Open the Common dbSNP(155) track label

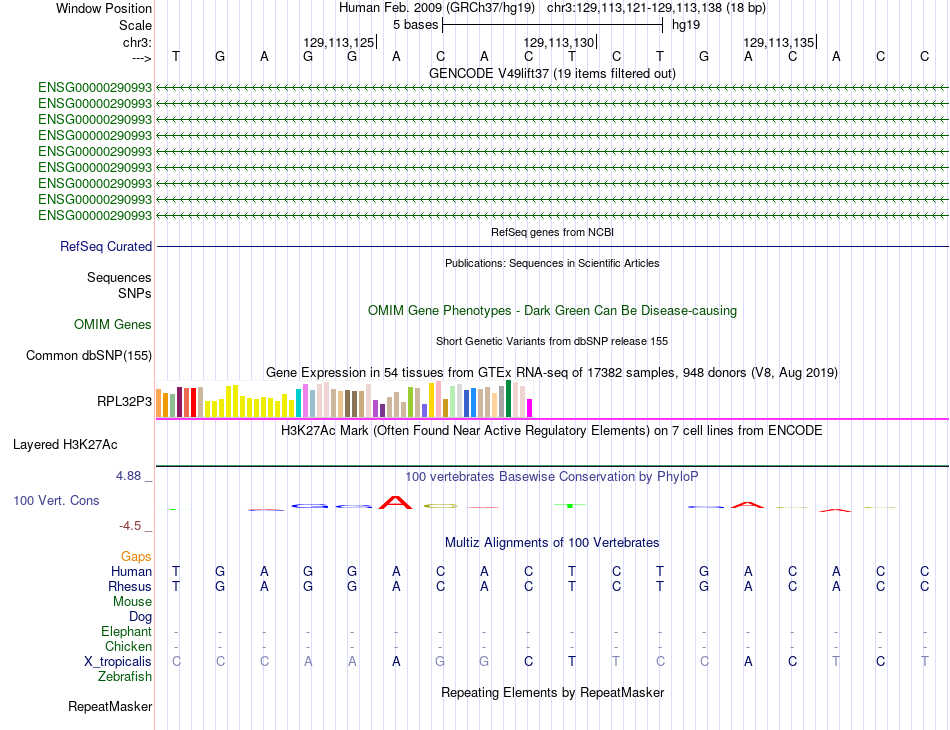[x=88, y=356]
